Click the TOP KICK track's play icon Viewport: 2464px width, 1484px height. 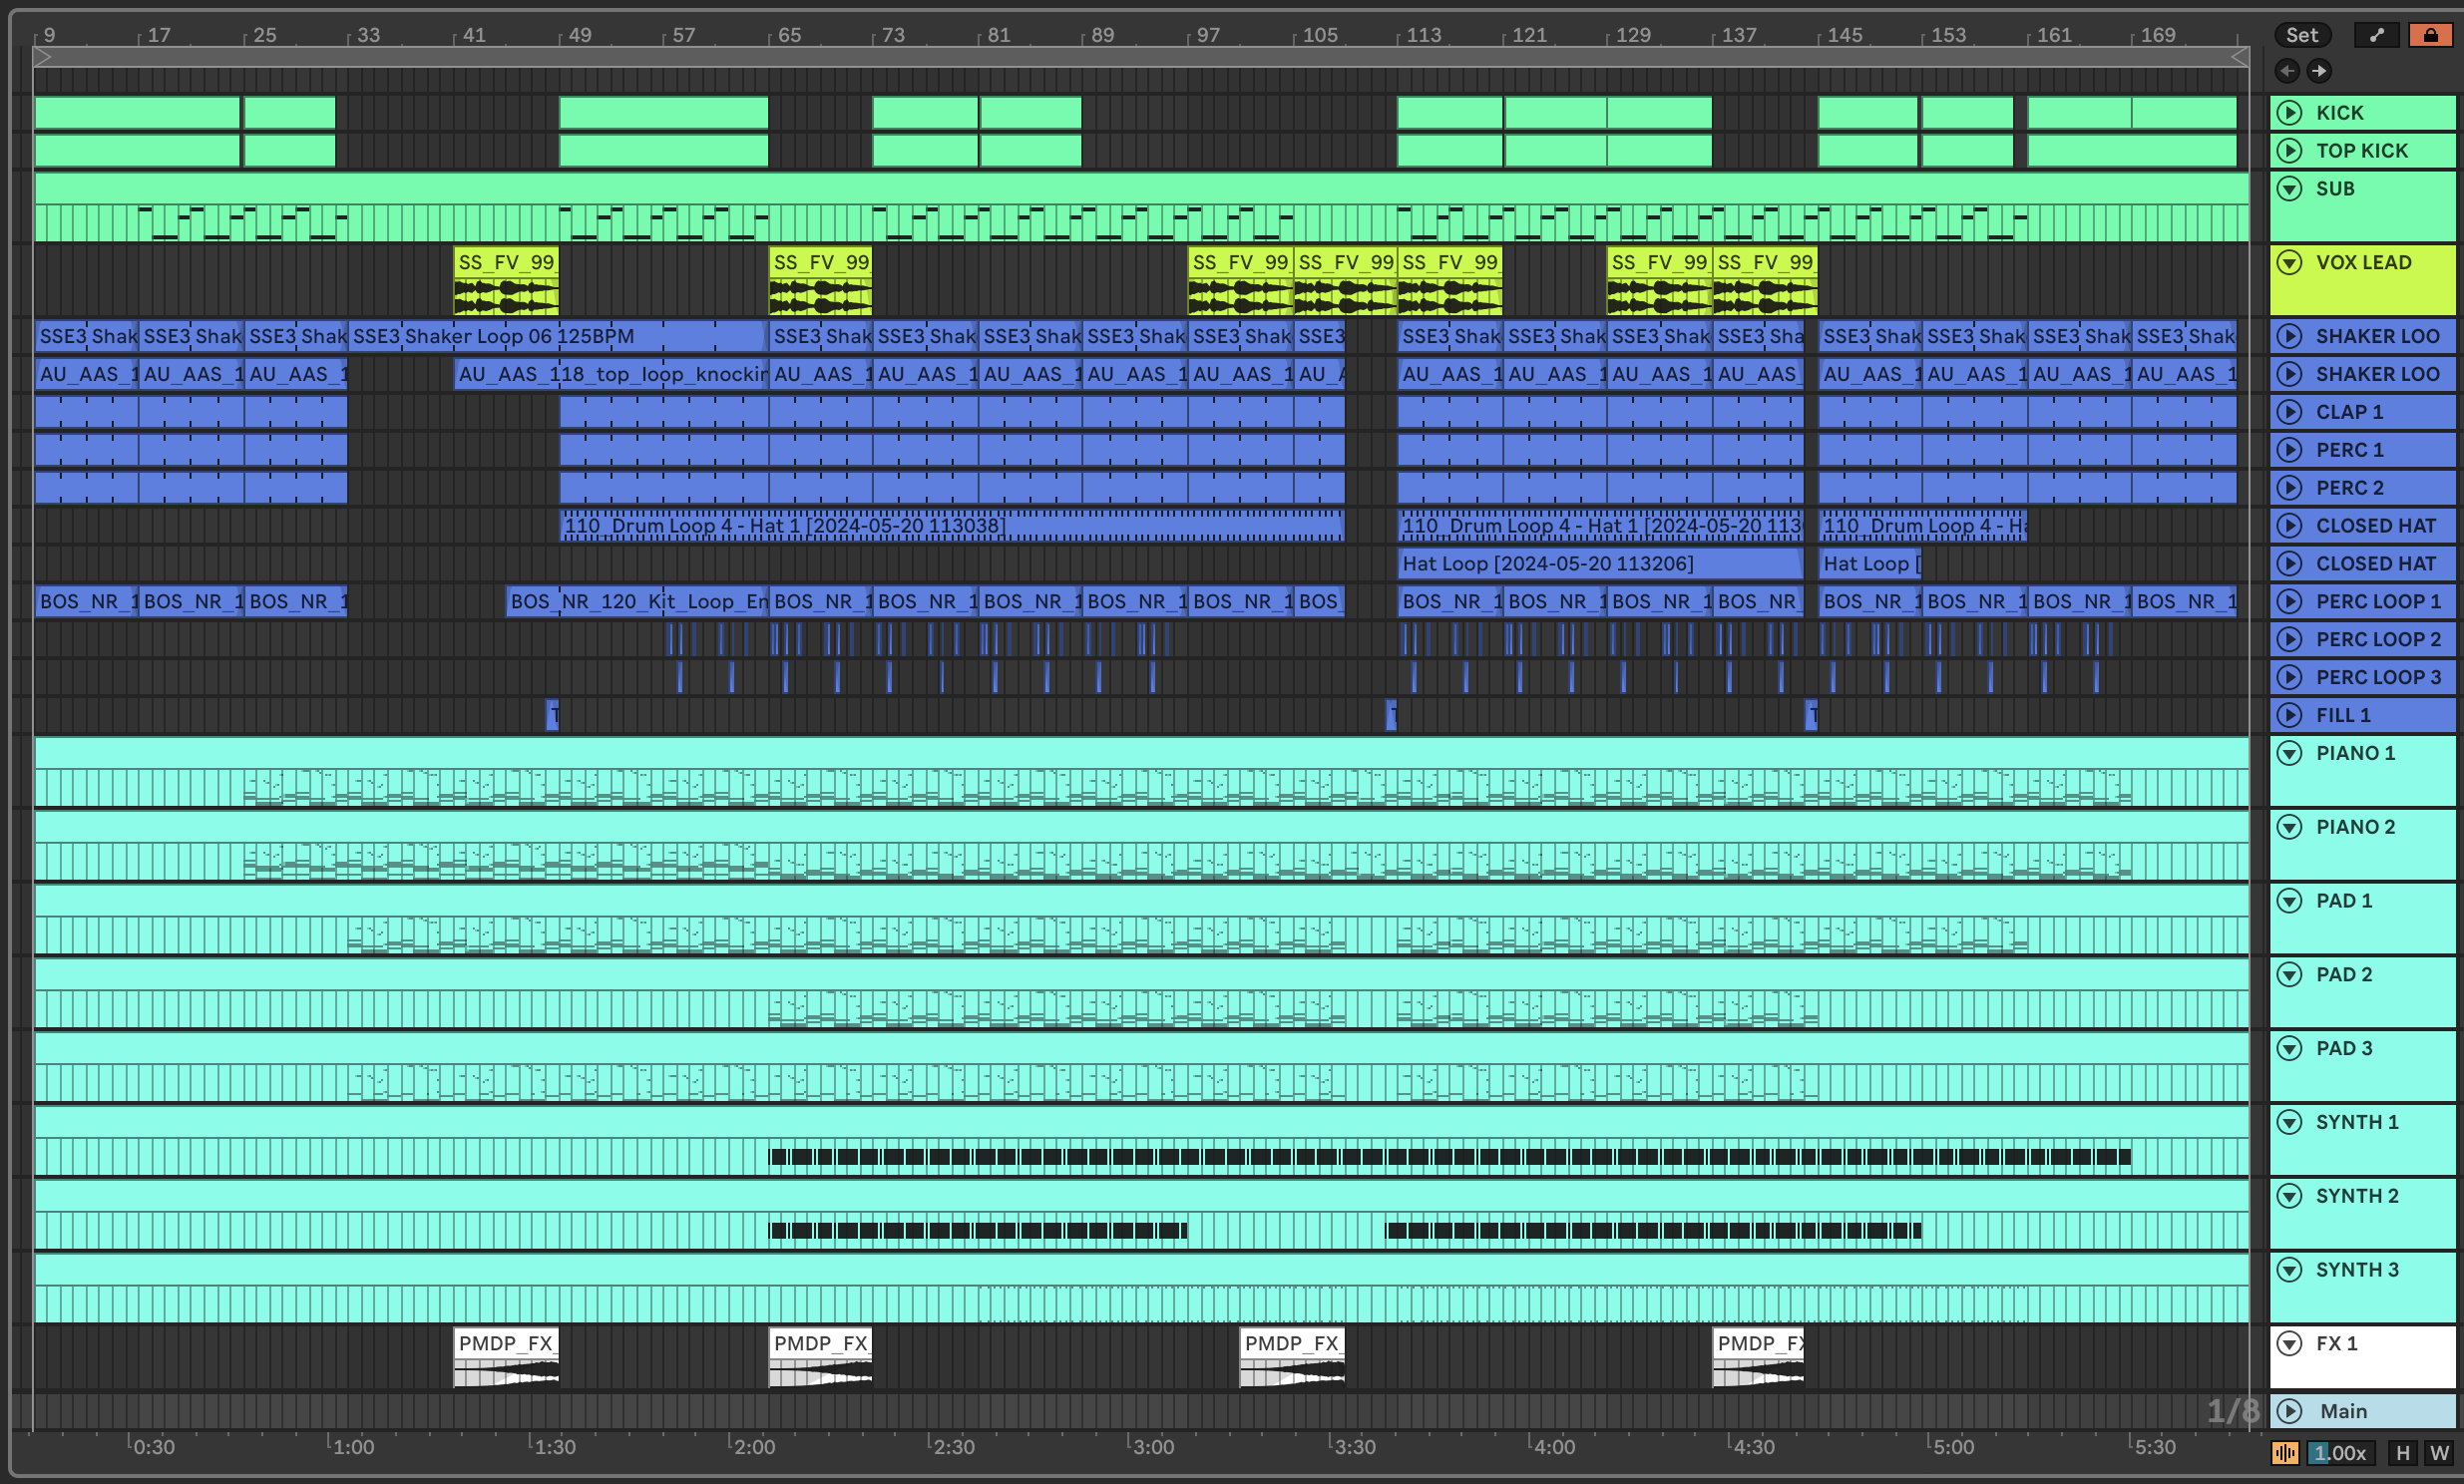[x=2290, y=151]
